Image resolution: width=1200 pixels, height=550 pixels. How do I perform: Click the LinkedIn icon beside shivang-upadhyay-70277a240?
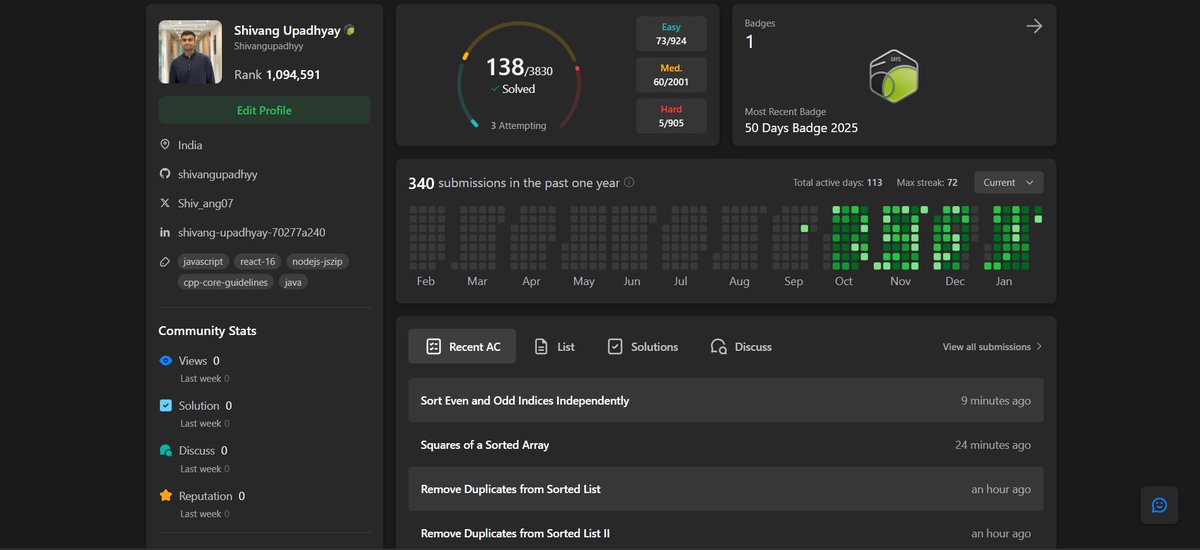click(165, 232)
